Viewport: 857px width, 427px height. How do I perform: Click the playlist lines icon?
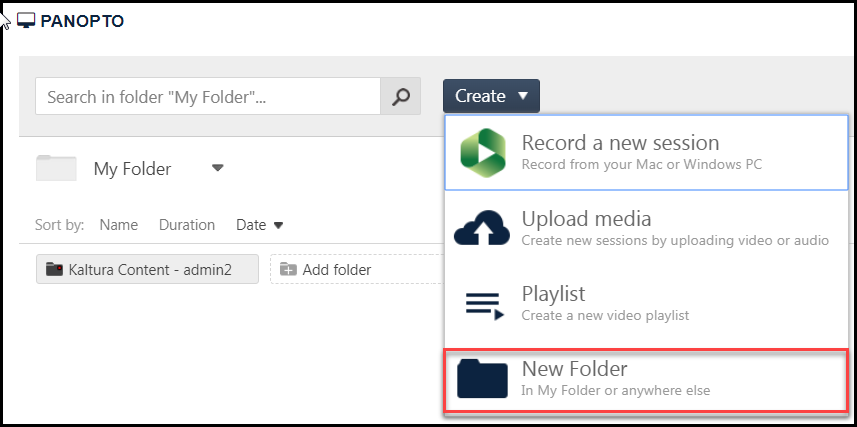[x=483, y=304]
